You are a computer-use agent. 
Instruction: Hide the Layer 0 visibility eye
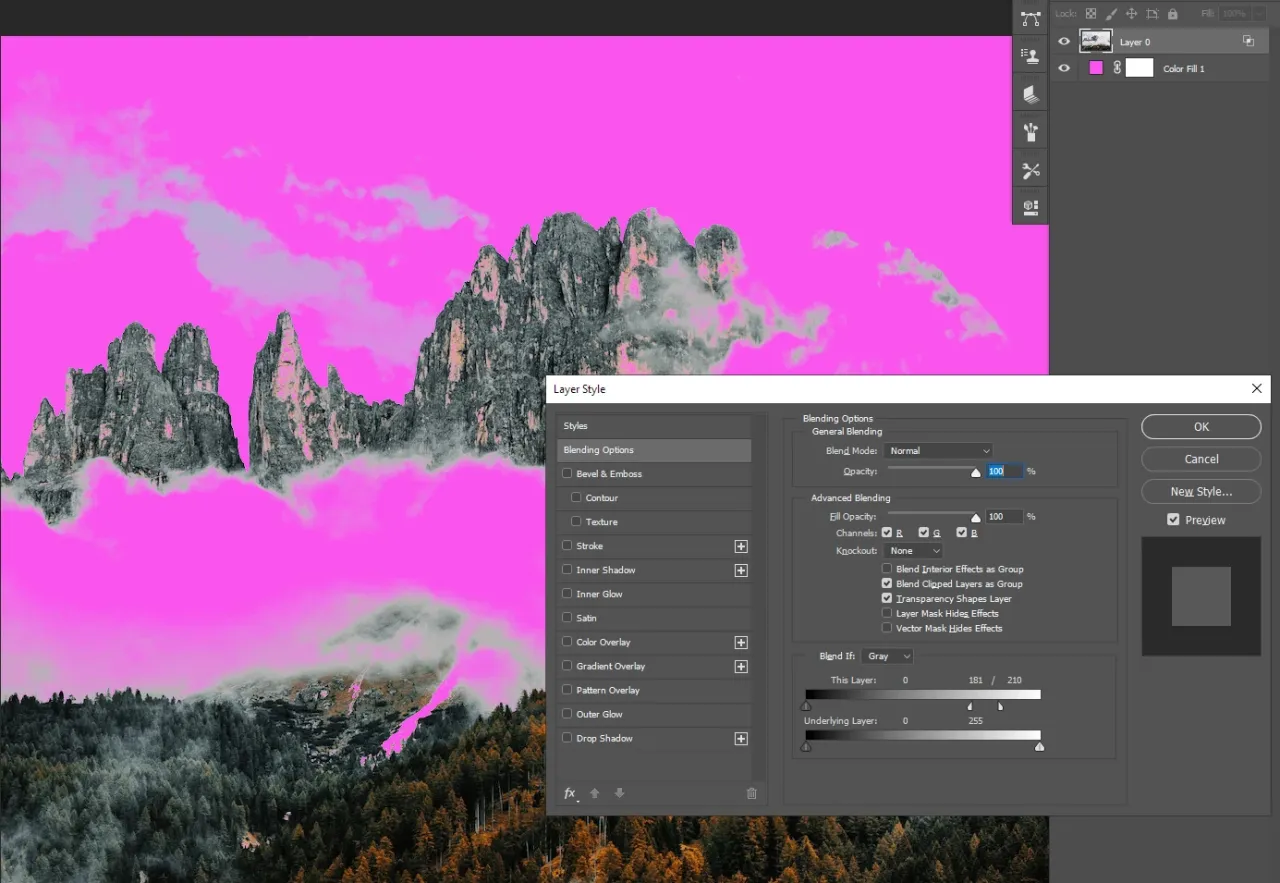1063,40
